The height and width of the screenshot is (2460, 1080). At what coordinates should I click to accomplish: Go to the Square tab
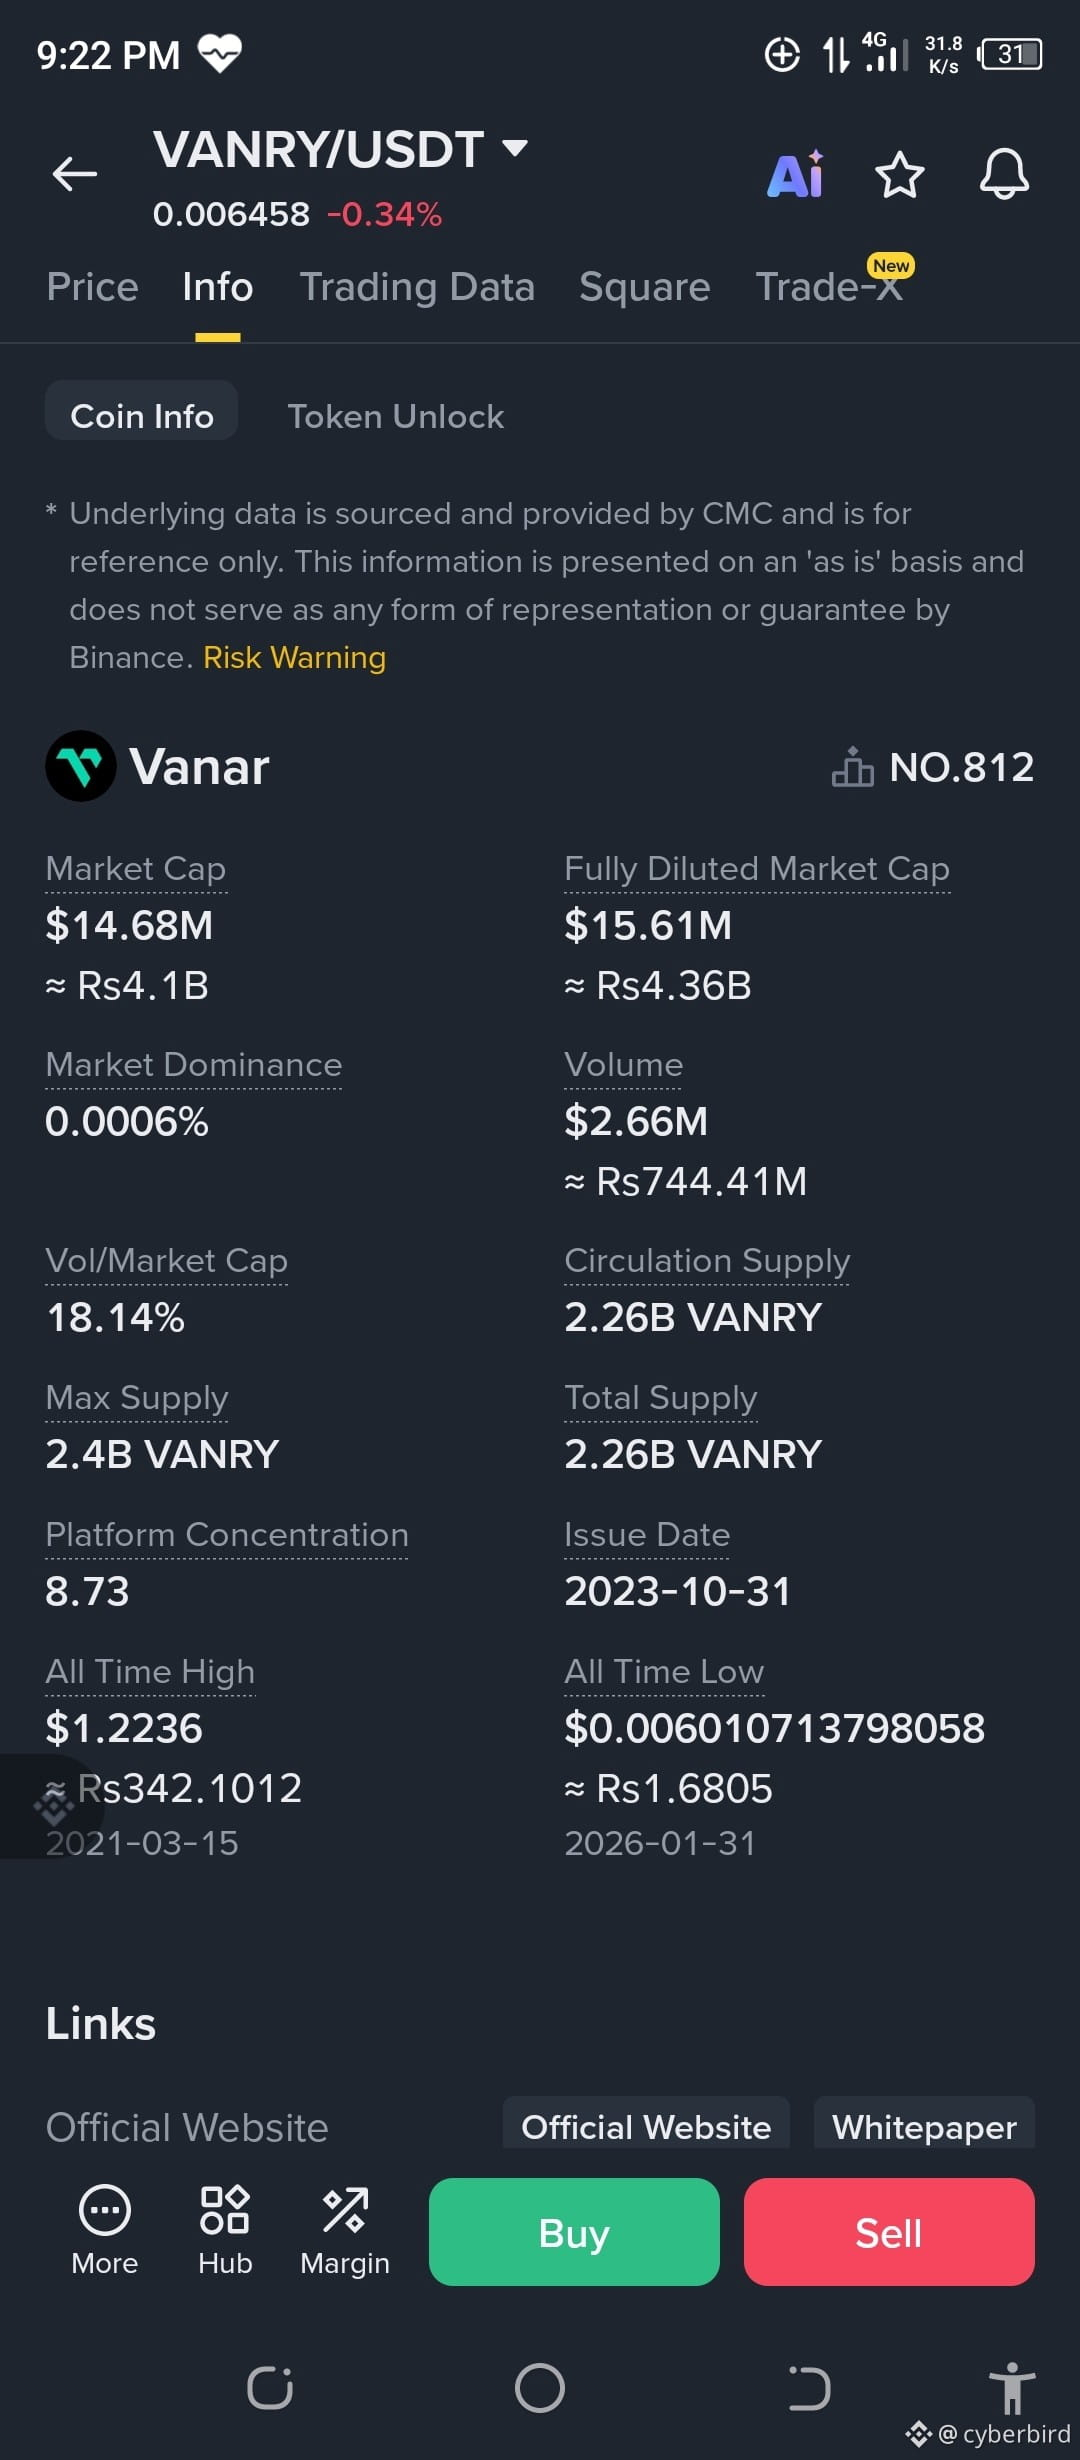tap(644, 287)
